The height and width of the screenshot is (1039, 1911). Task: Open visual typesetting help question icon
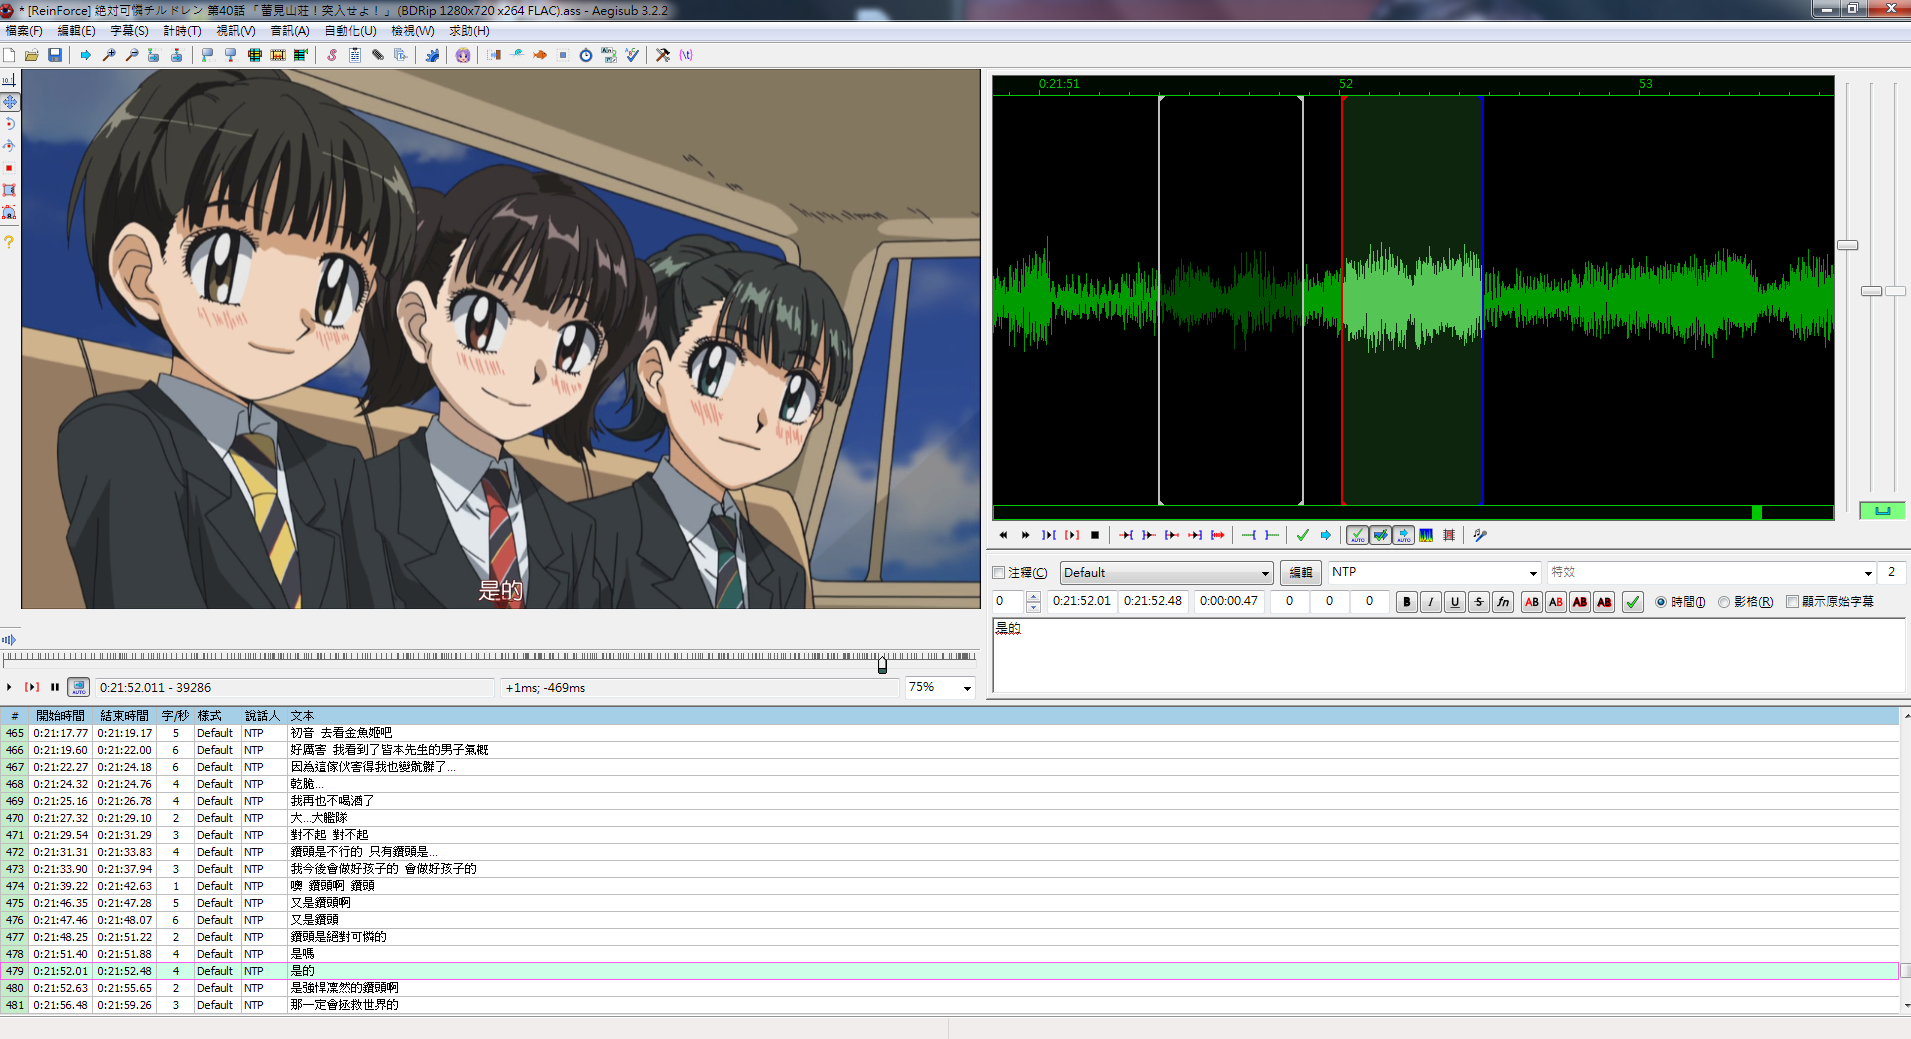coord(9,242)
